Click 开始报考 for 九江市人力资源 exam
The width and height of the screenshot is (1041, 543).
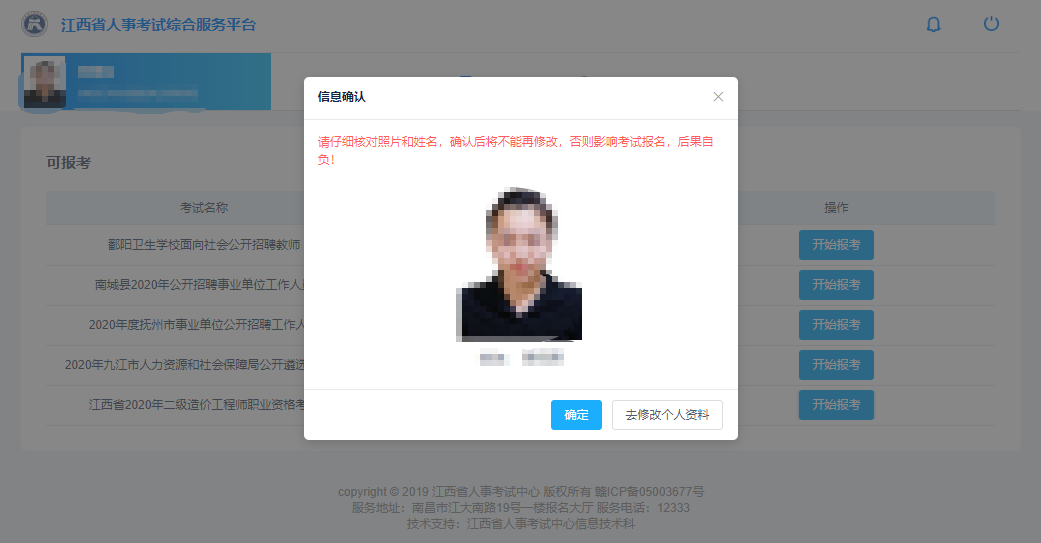(x=836, y=365)
